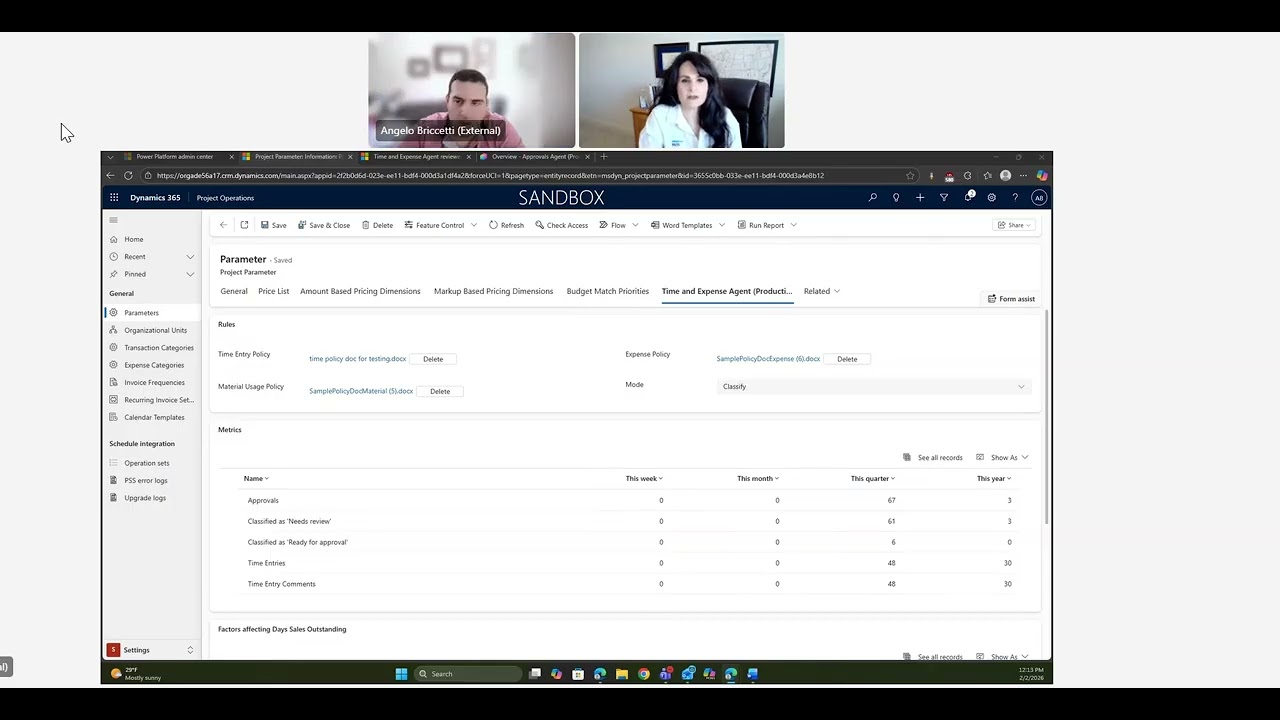
Task: Open Calendar Templates in sidebar
Action: (154, 417)
